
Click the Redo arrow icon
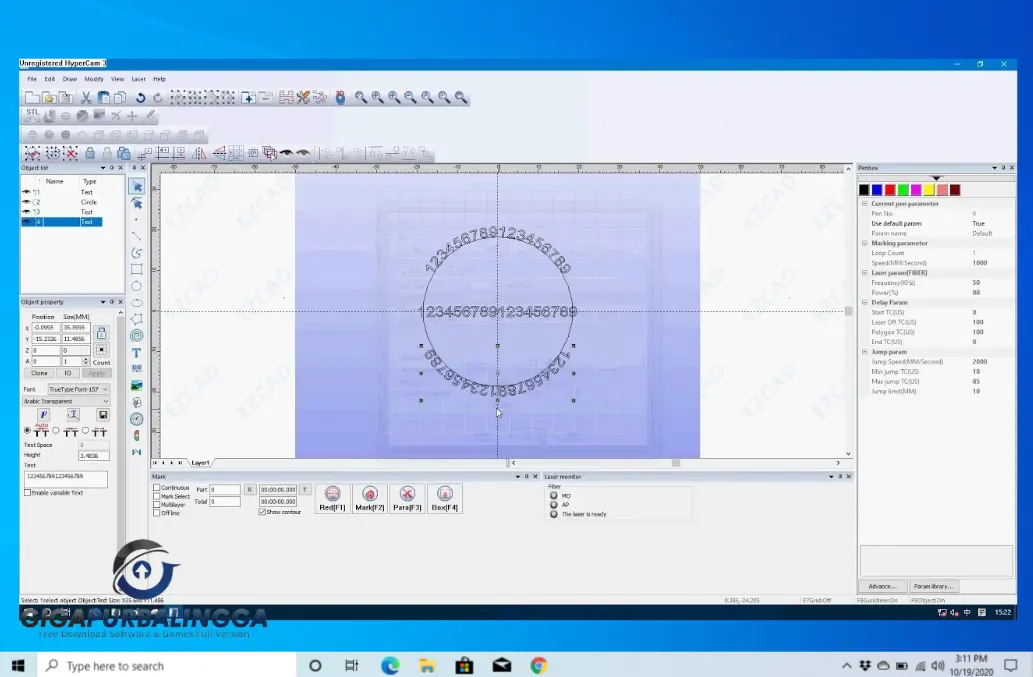[x=157, y=97]
